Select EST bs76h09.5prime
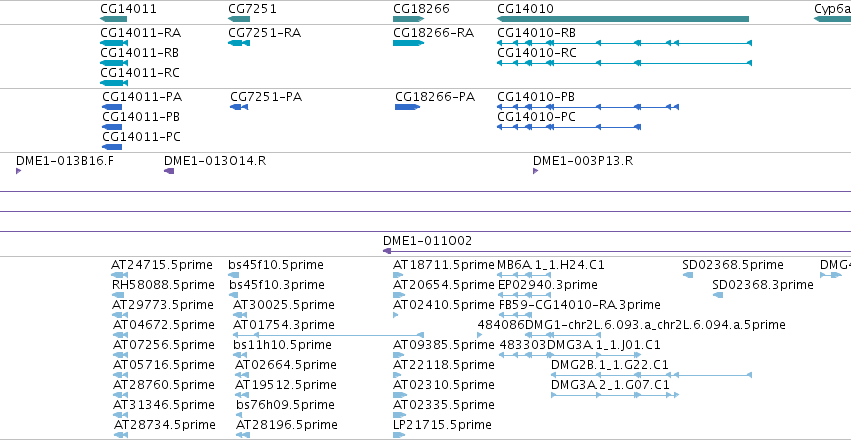This screenshot has width=851, height=440. (285, 405)
